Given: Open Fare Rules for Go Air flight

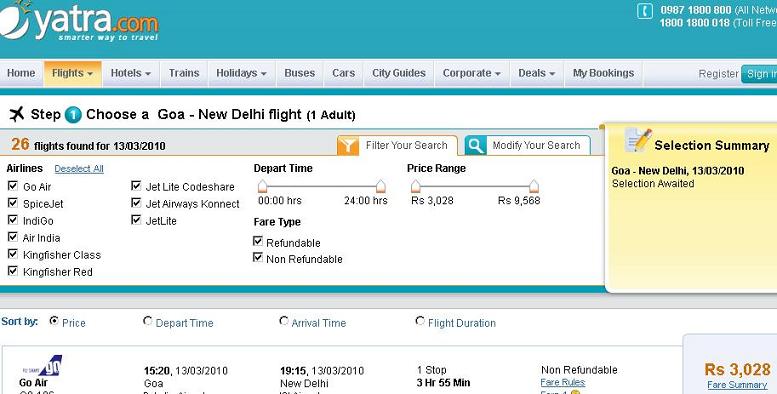Looking at the screenshot, I should point(562,382).
